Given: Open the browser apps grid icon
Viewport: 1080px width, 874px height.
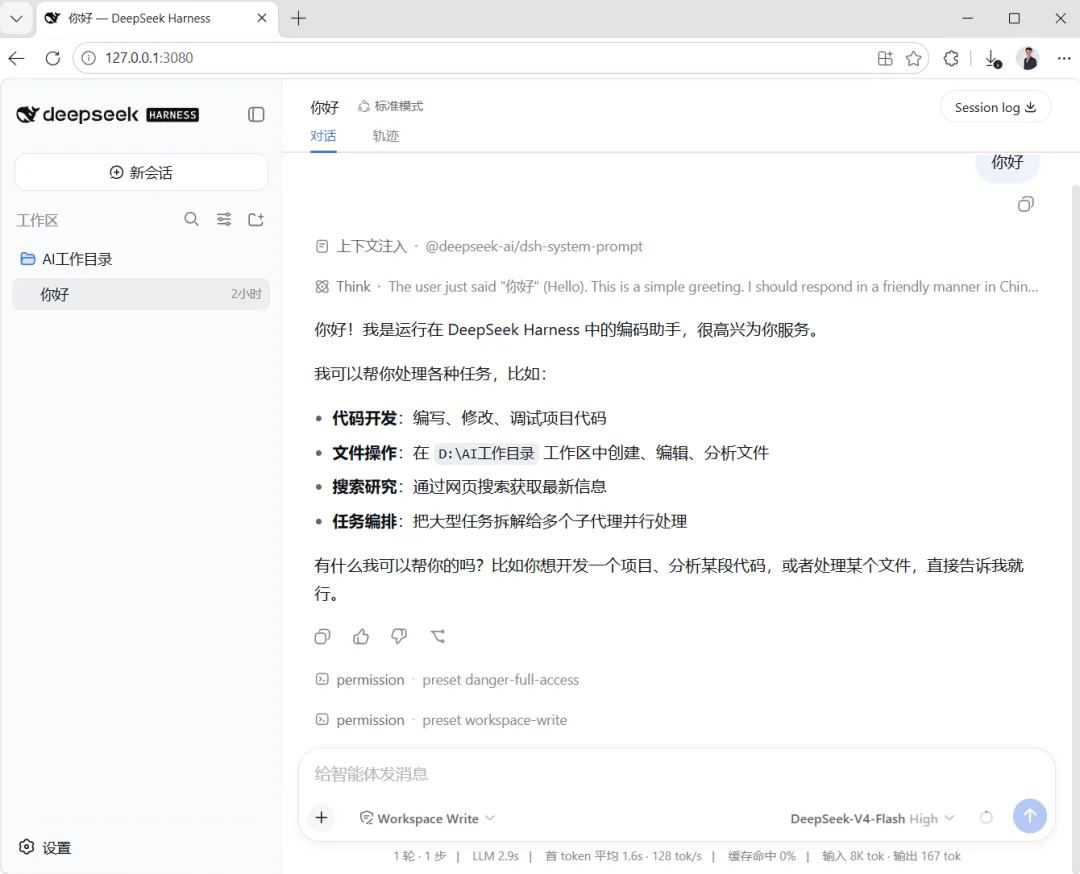Looking at the screenshot, I should 886,59.
